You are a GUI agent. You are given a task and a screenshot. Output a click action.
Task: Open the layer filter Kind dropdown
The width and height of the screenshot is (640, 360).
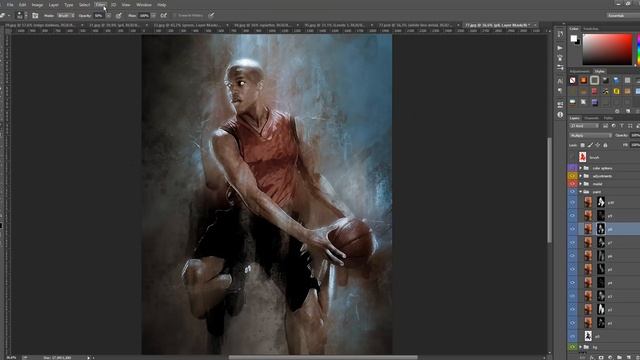(584, 126)
